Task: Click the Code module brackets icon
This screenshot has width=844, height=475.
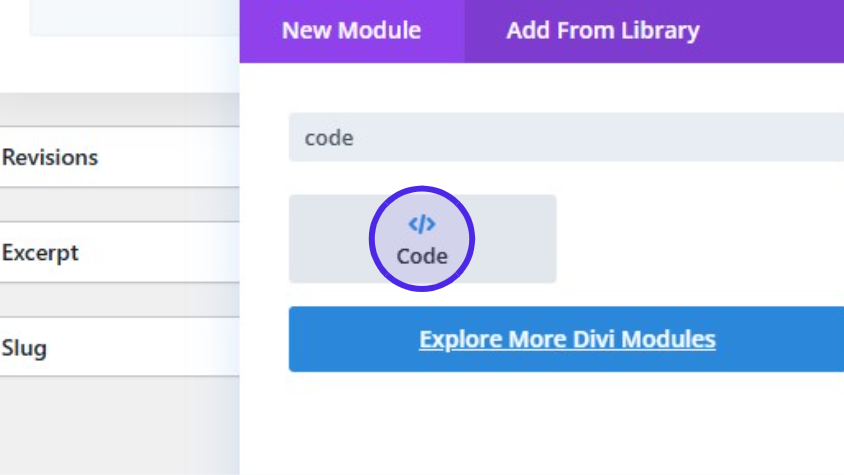Action: (422, 224)
